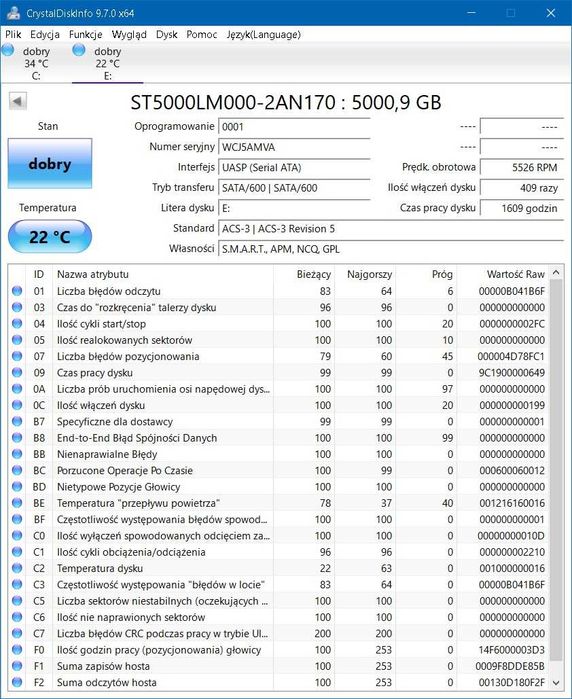Select the row Temperatura dysku

(x=280, y=568)
